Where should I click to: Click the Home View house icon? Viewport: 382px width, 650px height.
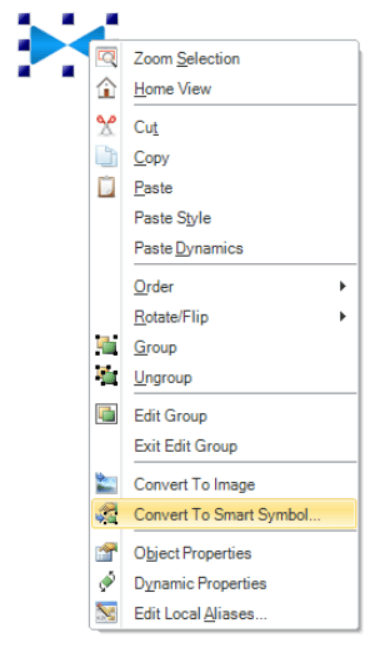(x=106, y=88)
